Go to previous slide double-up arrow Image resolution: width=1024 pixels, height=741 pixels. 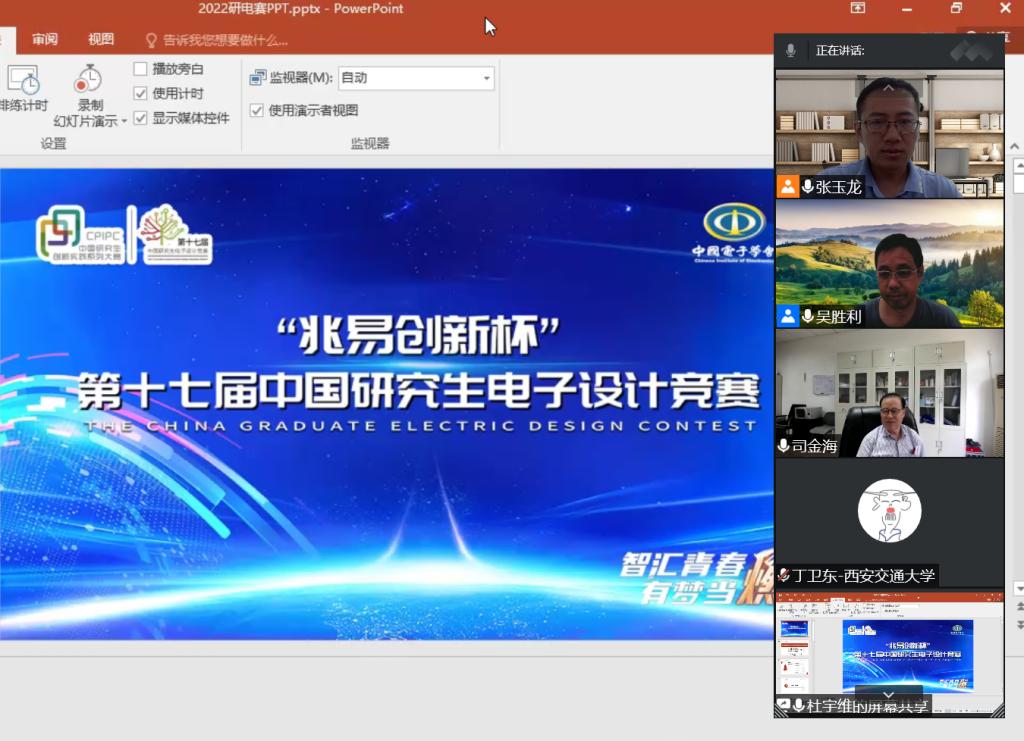(x=1019, y=607)
